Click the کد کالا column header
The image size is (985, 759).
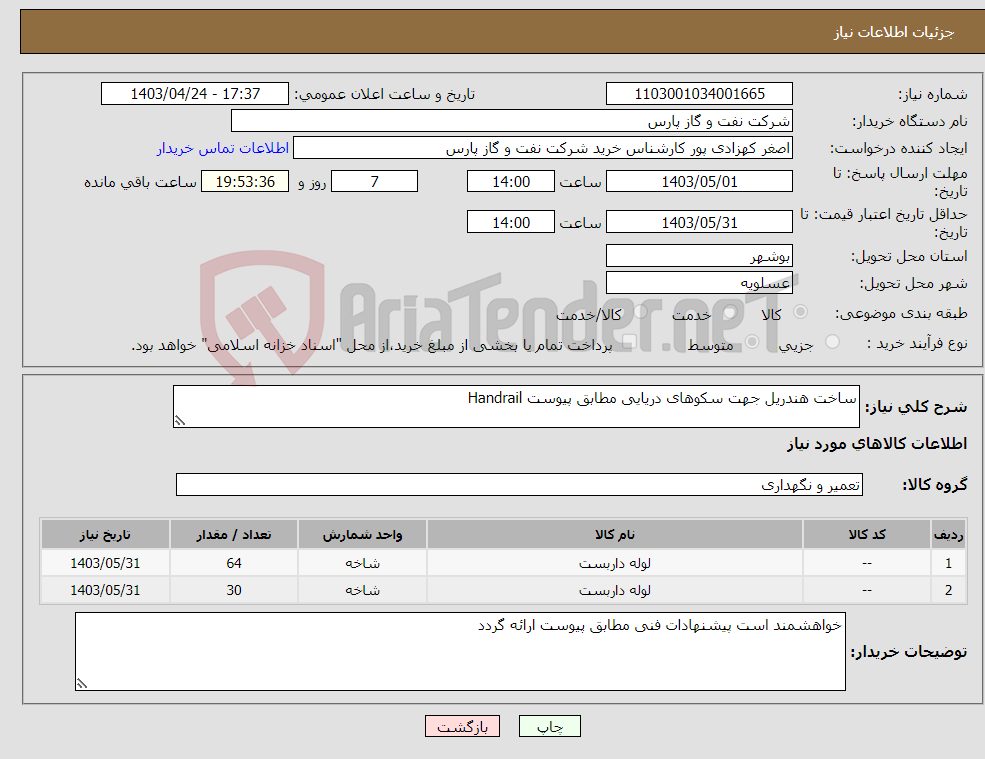[867, 534]
